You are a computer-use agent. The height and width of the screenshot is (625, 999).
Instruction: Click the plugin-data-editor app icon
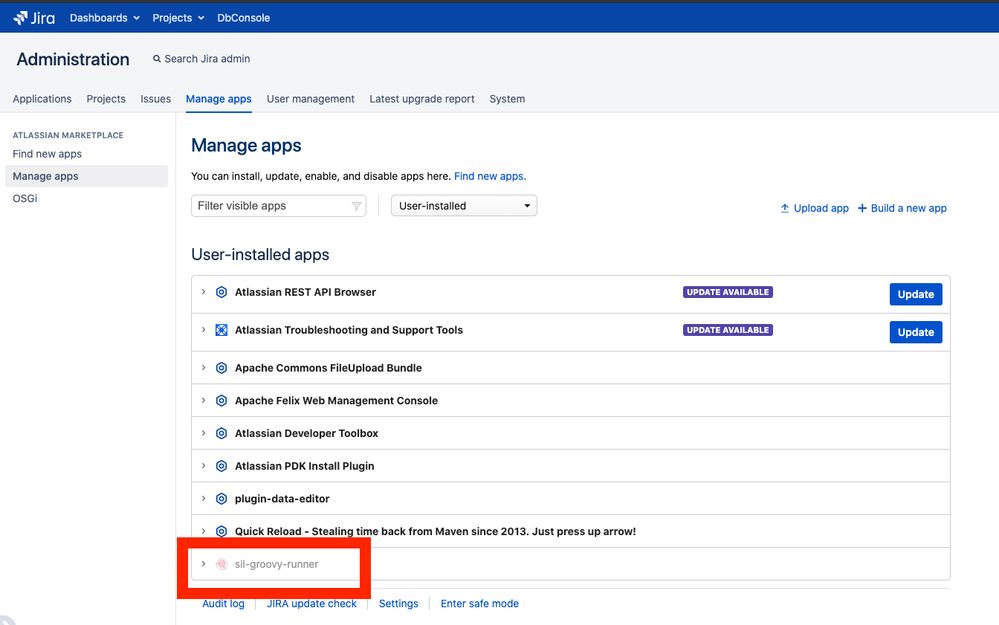tap(221, 499)
